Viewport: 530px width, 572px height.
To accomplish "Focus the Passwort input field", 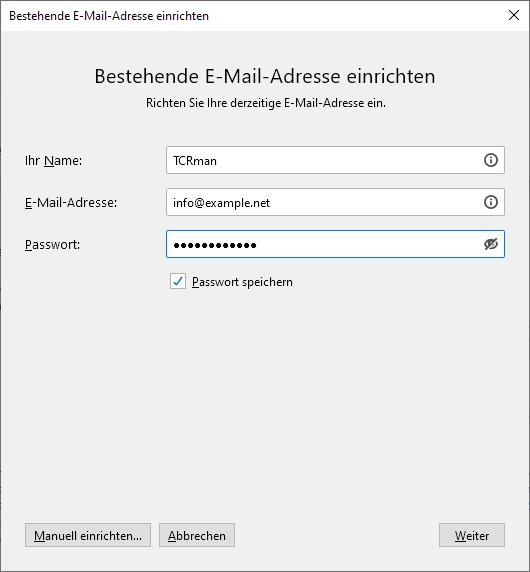I will click(x=335, y=244).
